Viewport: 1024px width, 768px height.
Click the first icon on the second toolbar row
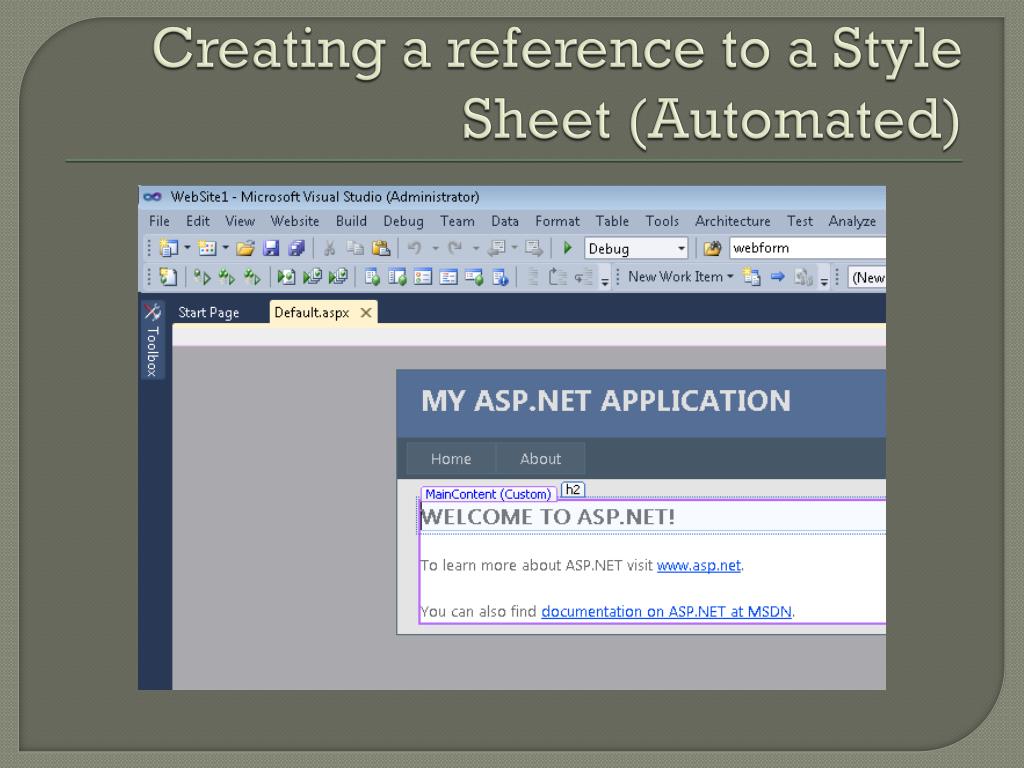168,278
